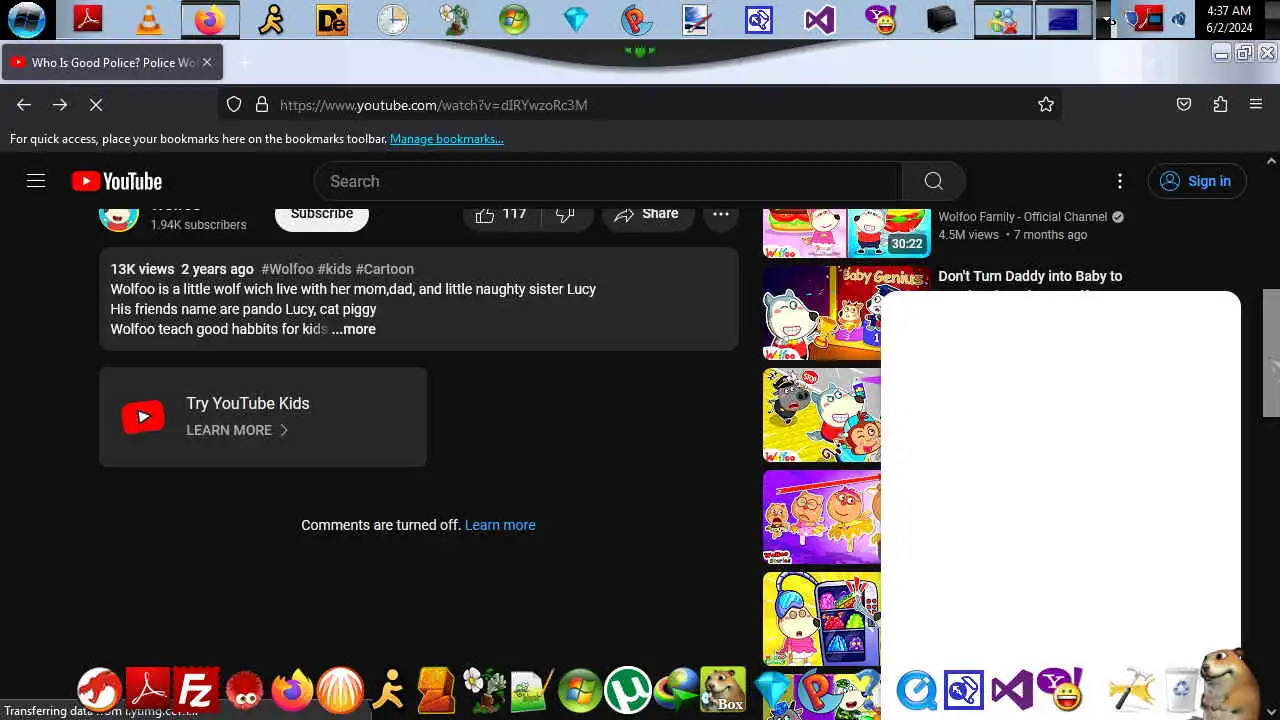
Task: Open Firefox extensions puzzle icon
Action: pyautogui.click(x=1220, y=105)
